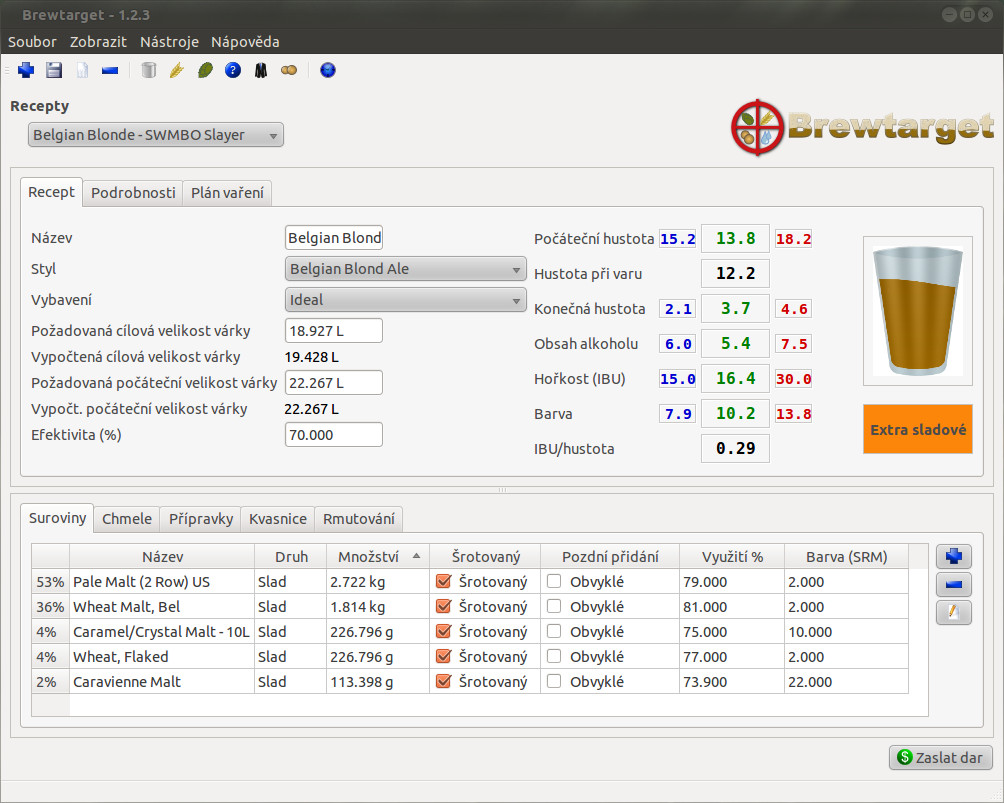Viewport: 1004px width, 803px height.
Task: Select the Suroviny tab
Action: point(57,518)
